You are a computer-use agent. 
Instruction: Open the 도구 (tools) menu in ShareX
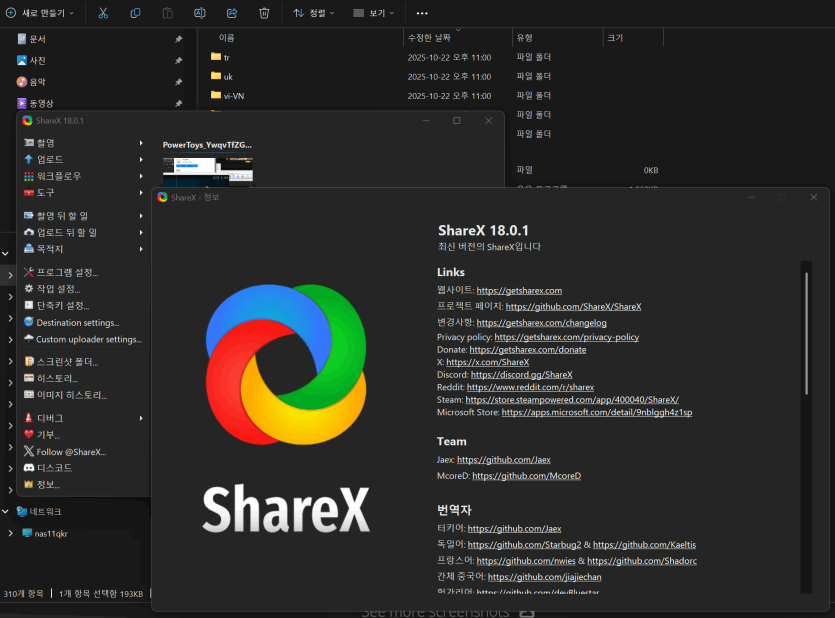pos(84,192)
